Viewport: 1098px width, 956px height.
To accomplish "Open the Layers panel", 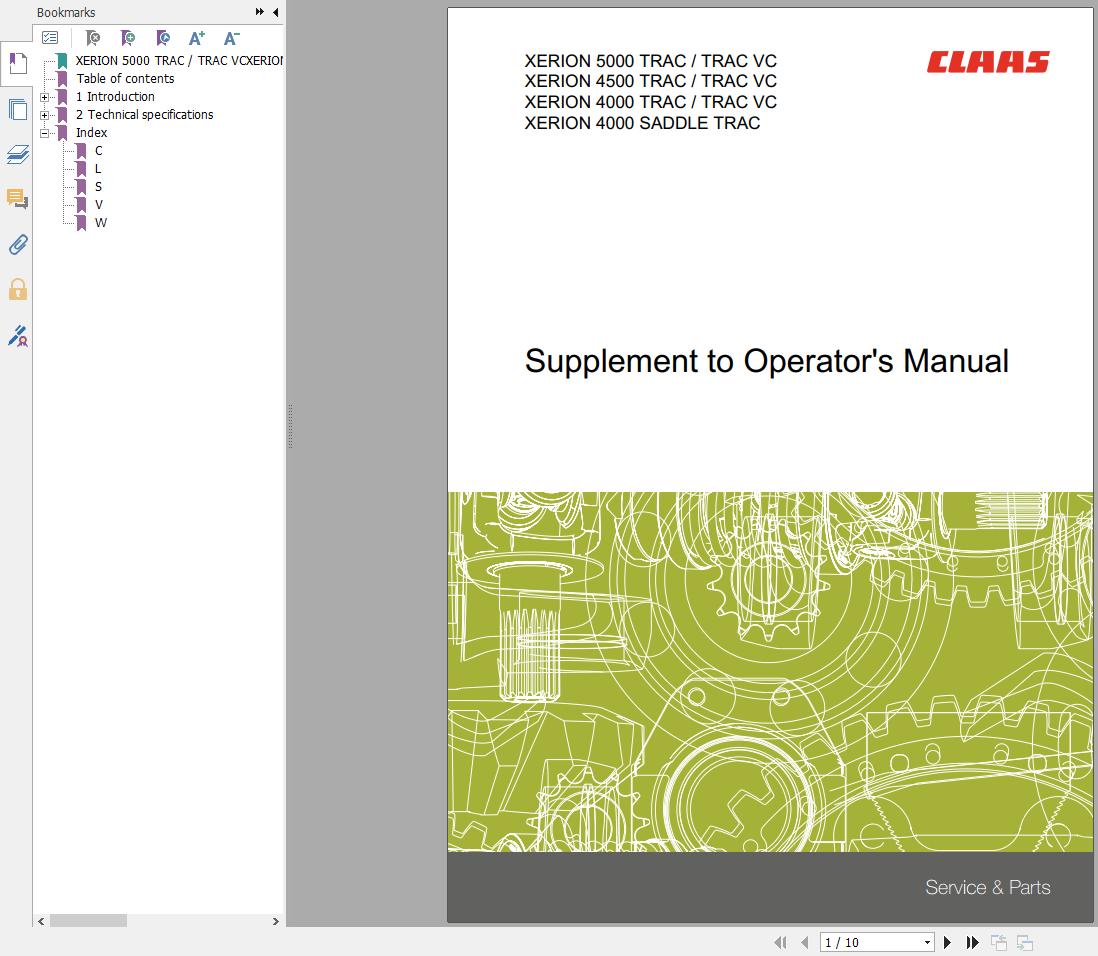I will point(17,154).
